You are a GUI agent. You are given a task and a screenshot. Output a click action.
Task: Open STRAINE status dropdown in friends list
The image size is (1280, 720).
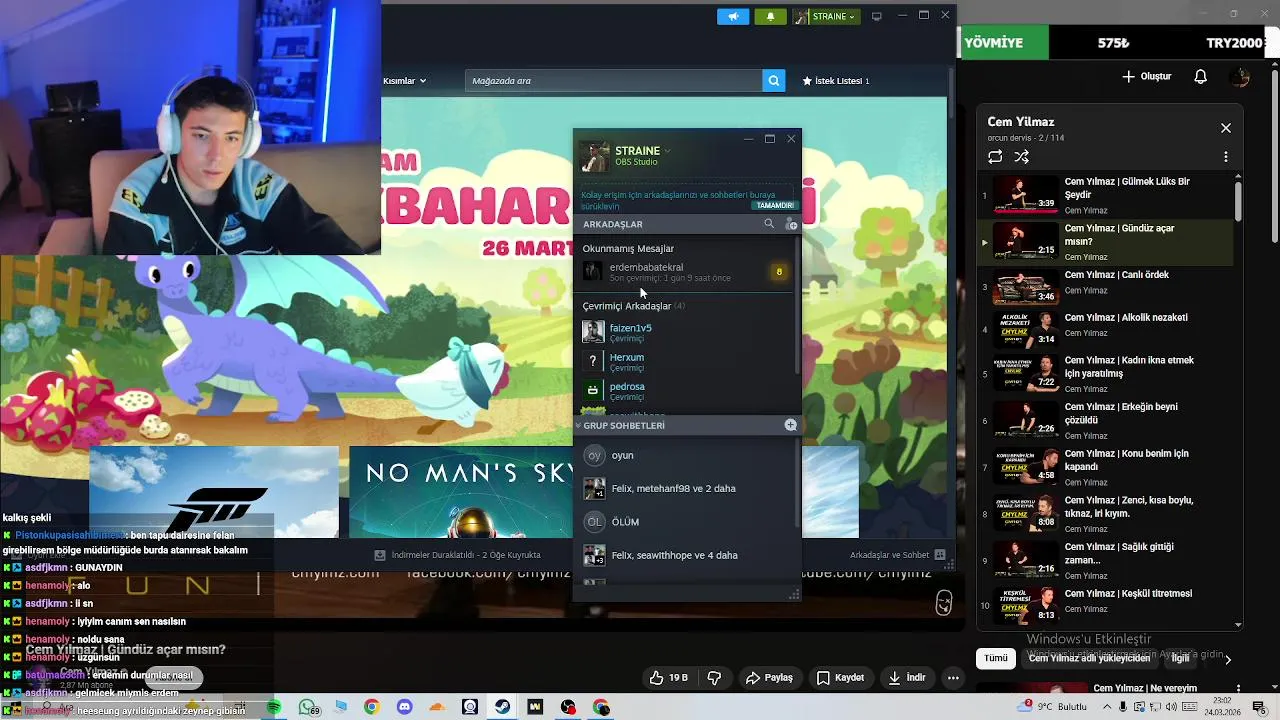click(x=667, y=151)
